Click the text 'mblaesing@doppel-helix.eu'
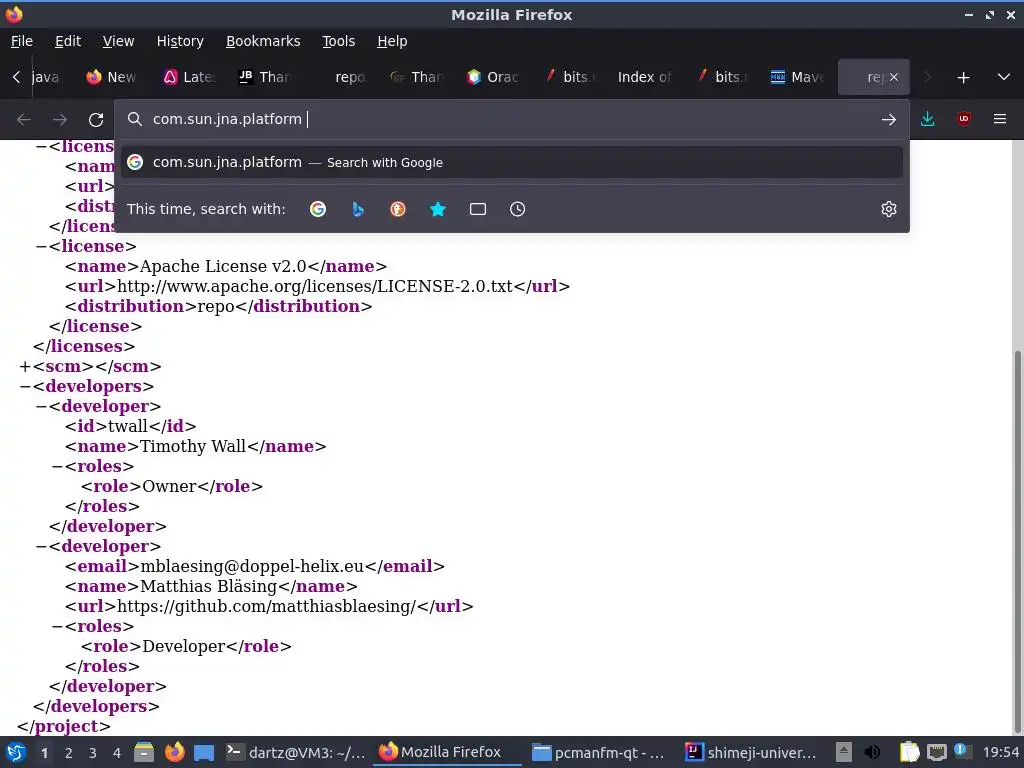This screenshot has width=1024, height=768. coord(252,566)
